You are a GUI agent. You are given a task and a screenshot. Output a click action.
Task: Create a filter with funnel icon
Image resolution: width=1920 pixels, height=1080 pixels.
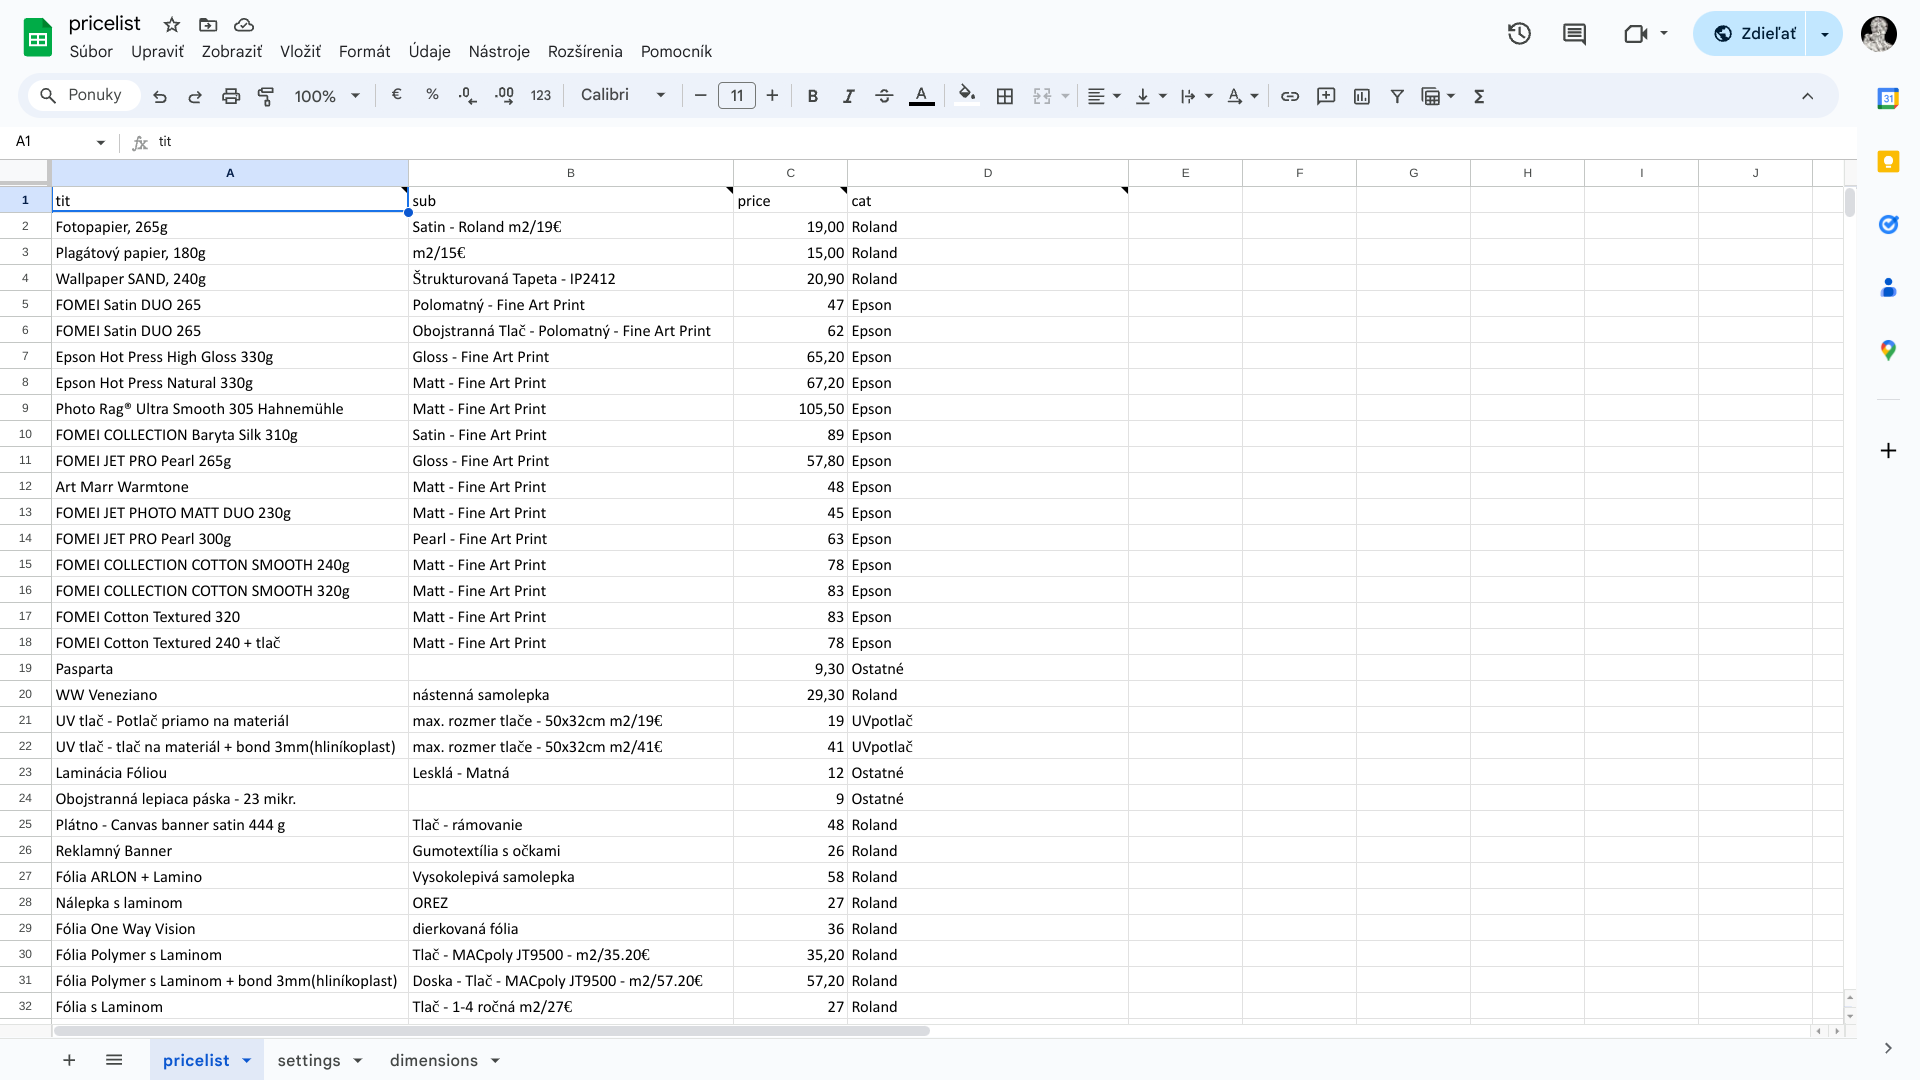point(1397,96)
